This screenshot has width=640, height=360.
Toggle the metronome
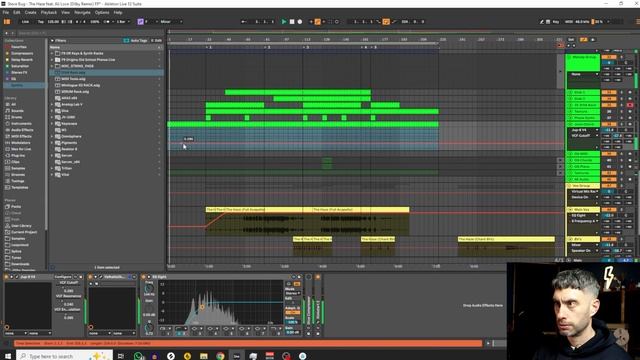(x=108, y=22)
